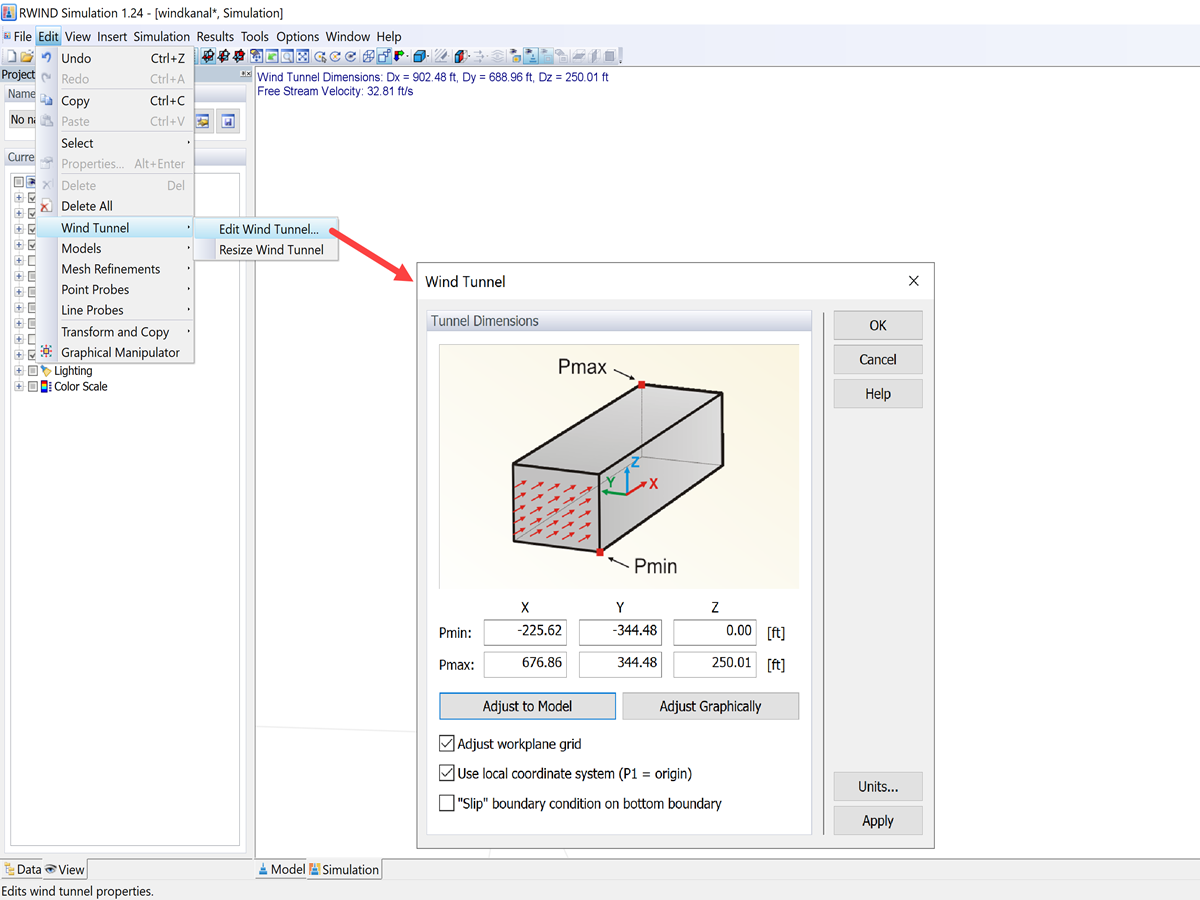This screenshot has width=1200, height=900.
Task: Switch to the Simulation tab at bottom
Action: click(344, 870)
